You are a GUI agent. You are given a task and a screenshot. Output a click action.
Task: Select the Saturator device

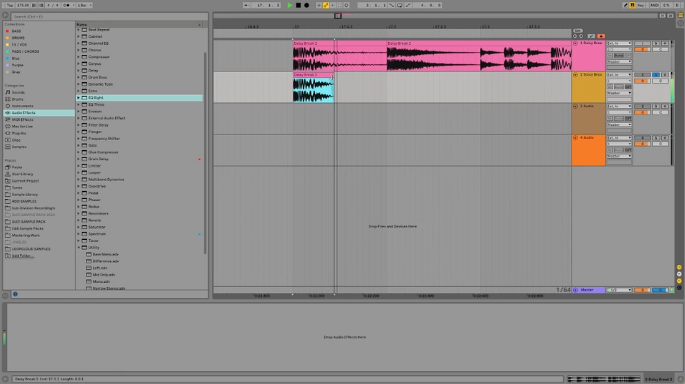pyautogui.click(x=97, y=227)
